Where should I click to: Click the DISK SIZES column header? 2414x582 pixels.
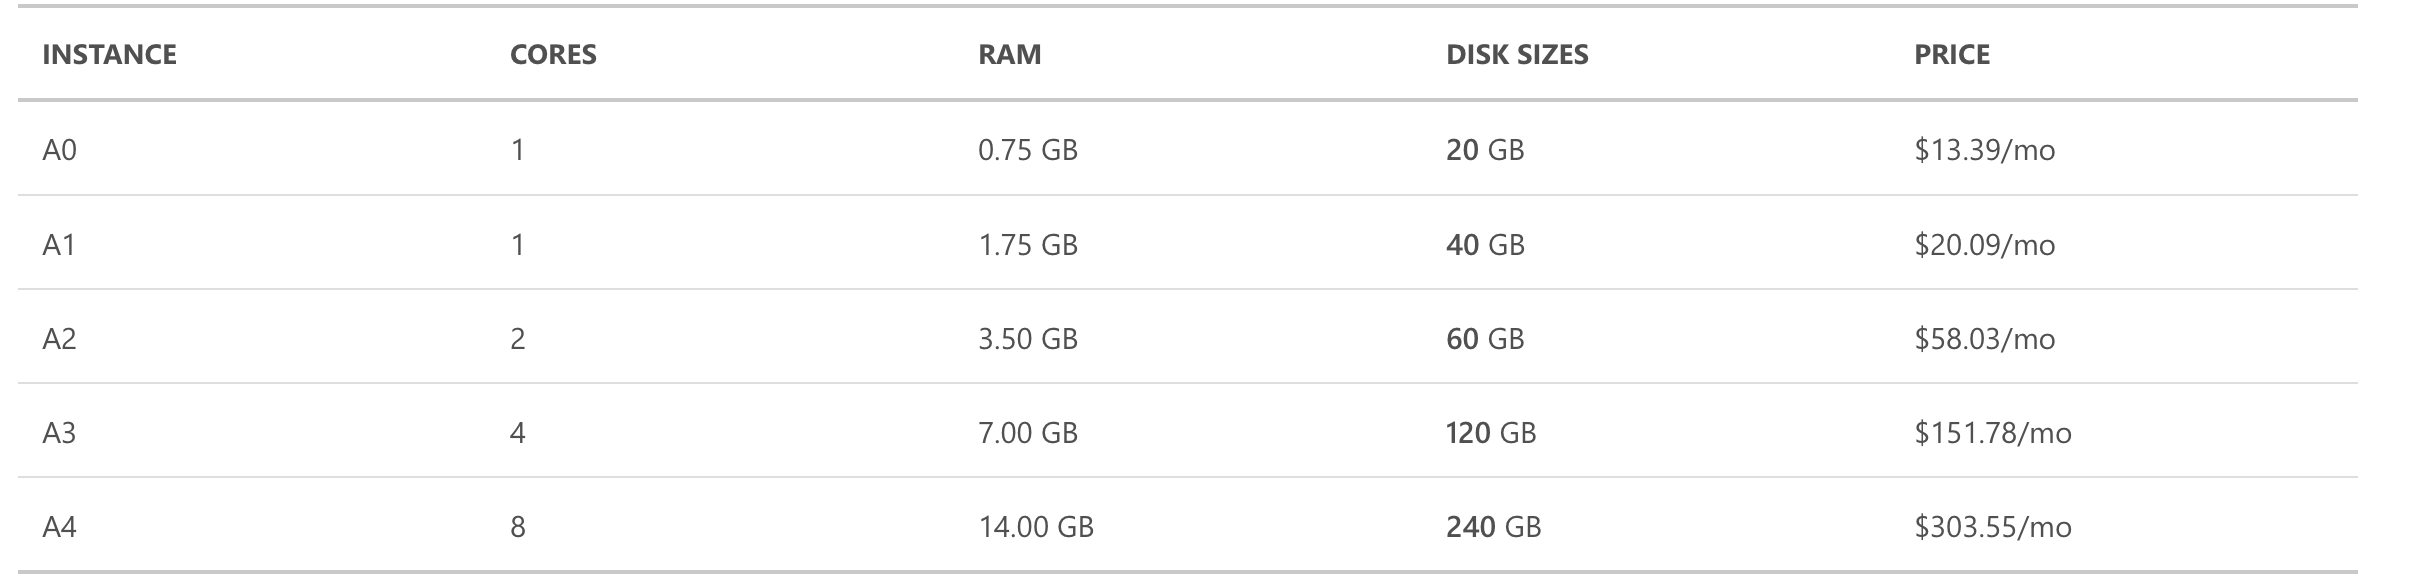1517,54
